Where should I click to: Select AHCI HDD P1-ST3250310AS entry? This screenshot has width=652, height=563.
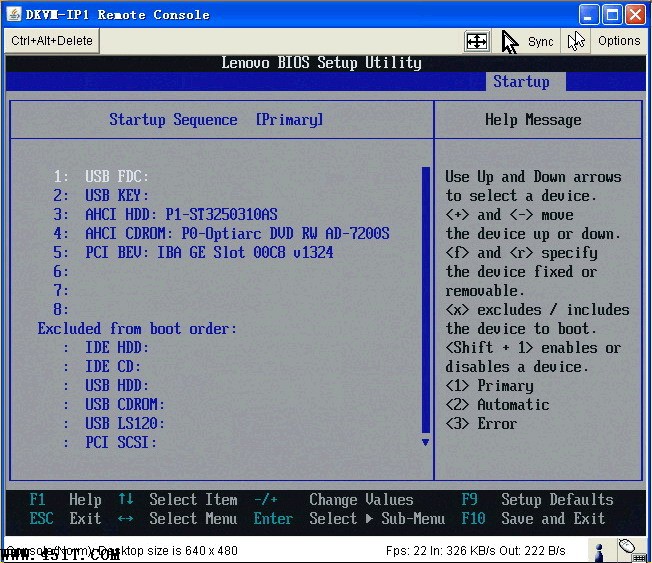point(165,215)
